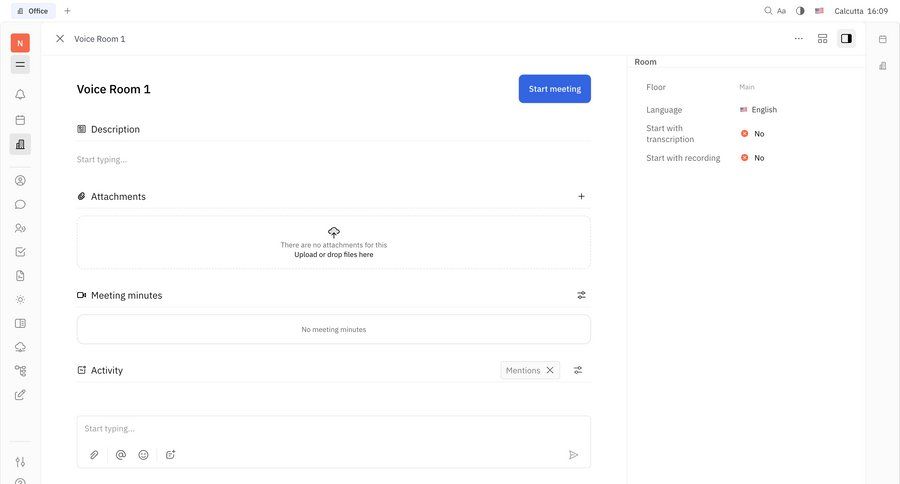Toggle Start with recording No value

tap(752, 158)
